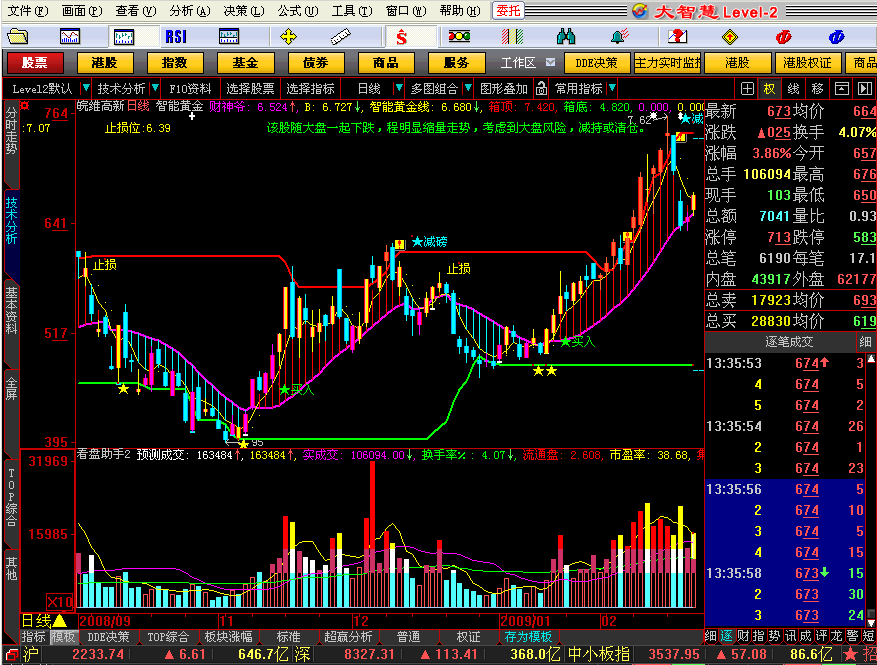Select the 财 finance tab in bottom right
Image resolution: width=877 pixels, height=665 pixels.
pyautogui.click(x=743, y=636)
